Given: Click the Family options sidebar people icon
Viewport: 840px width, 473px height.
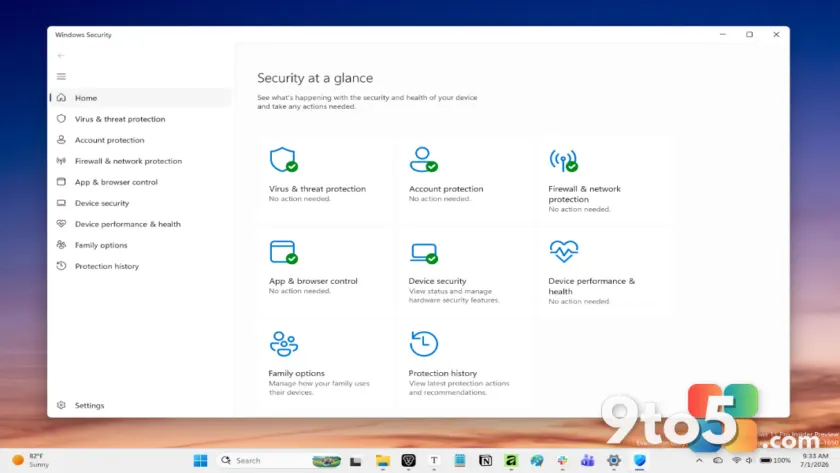Looking at the screenshot, I should 62,245.
